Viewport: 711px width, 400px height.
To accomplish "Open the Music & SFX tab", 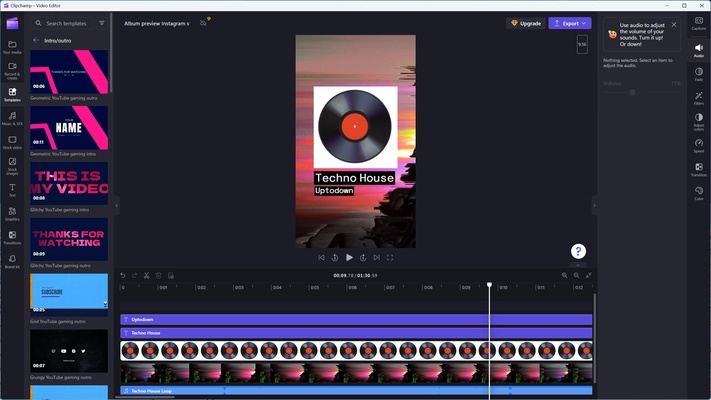I will tap(12, 118).
